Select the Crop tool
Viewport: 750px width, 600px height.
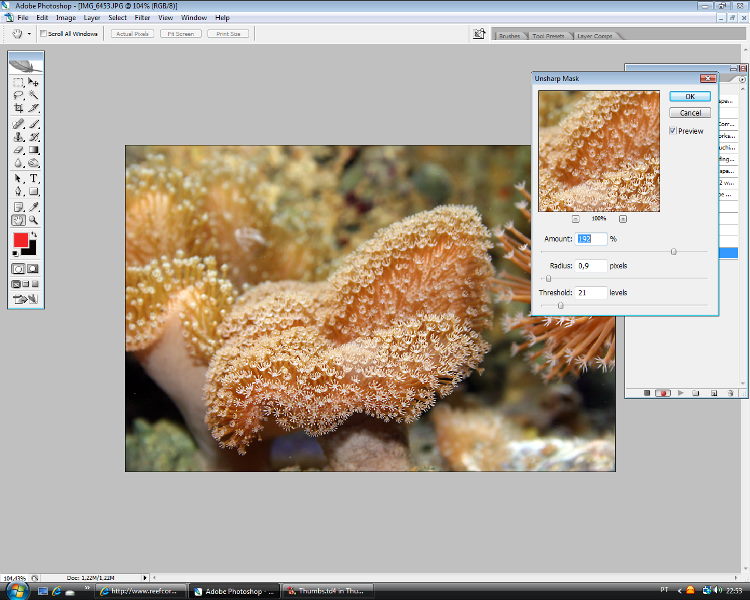18,107
